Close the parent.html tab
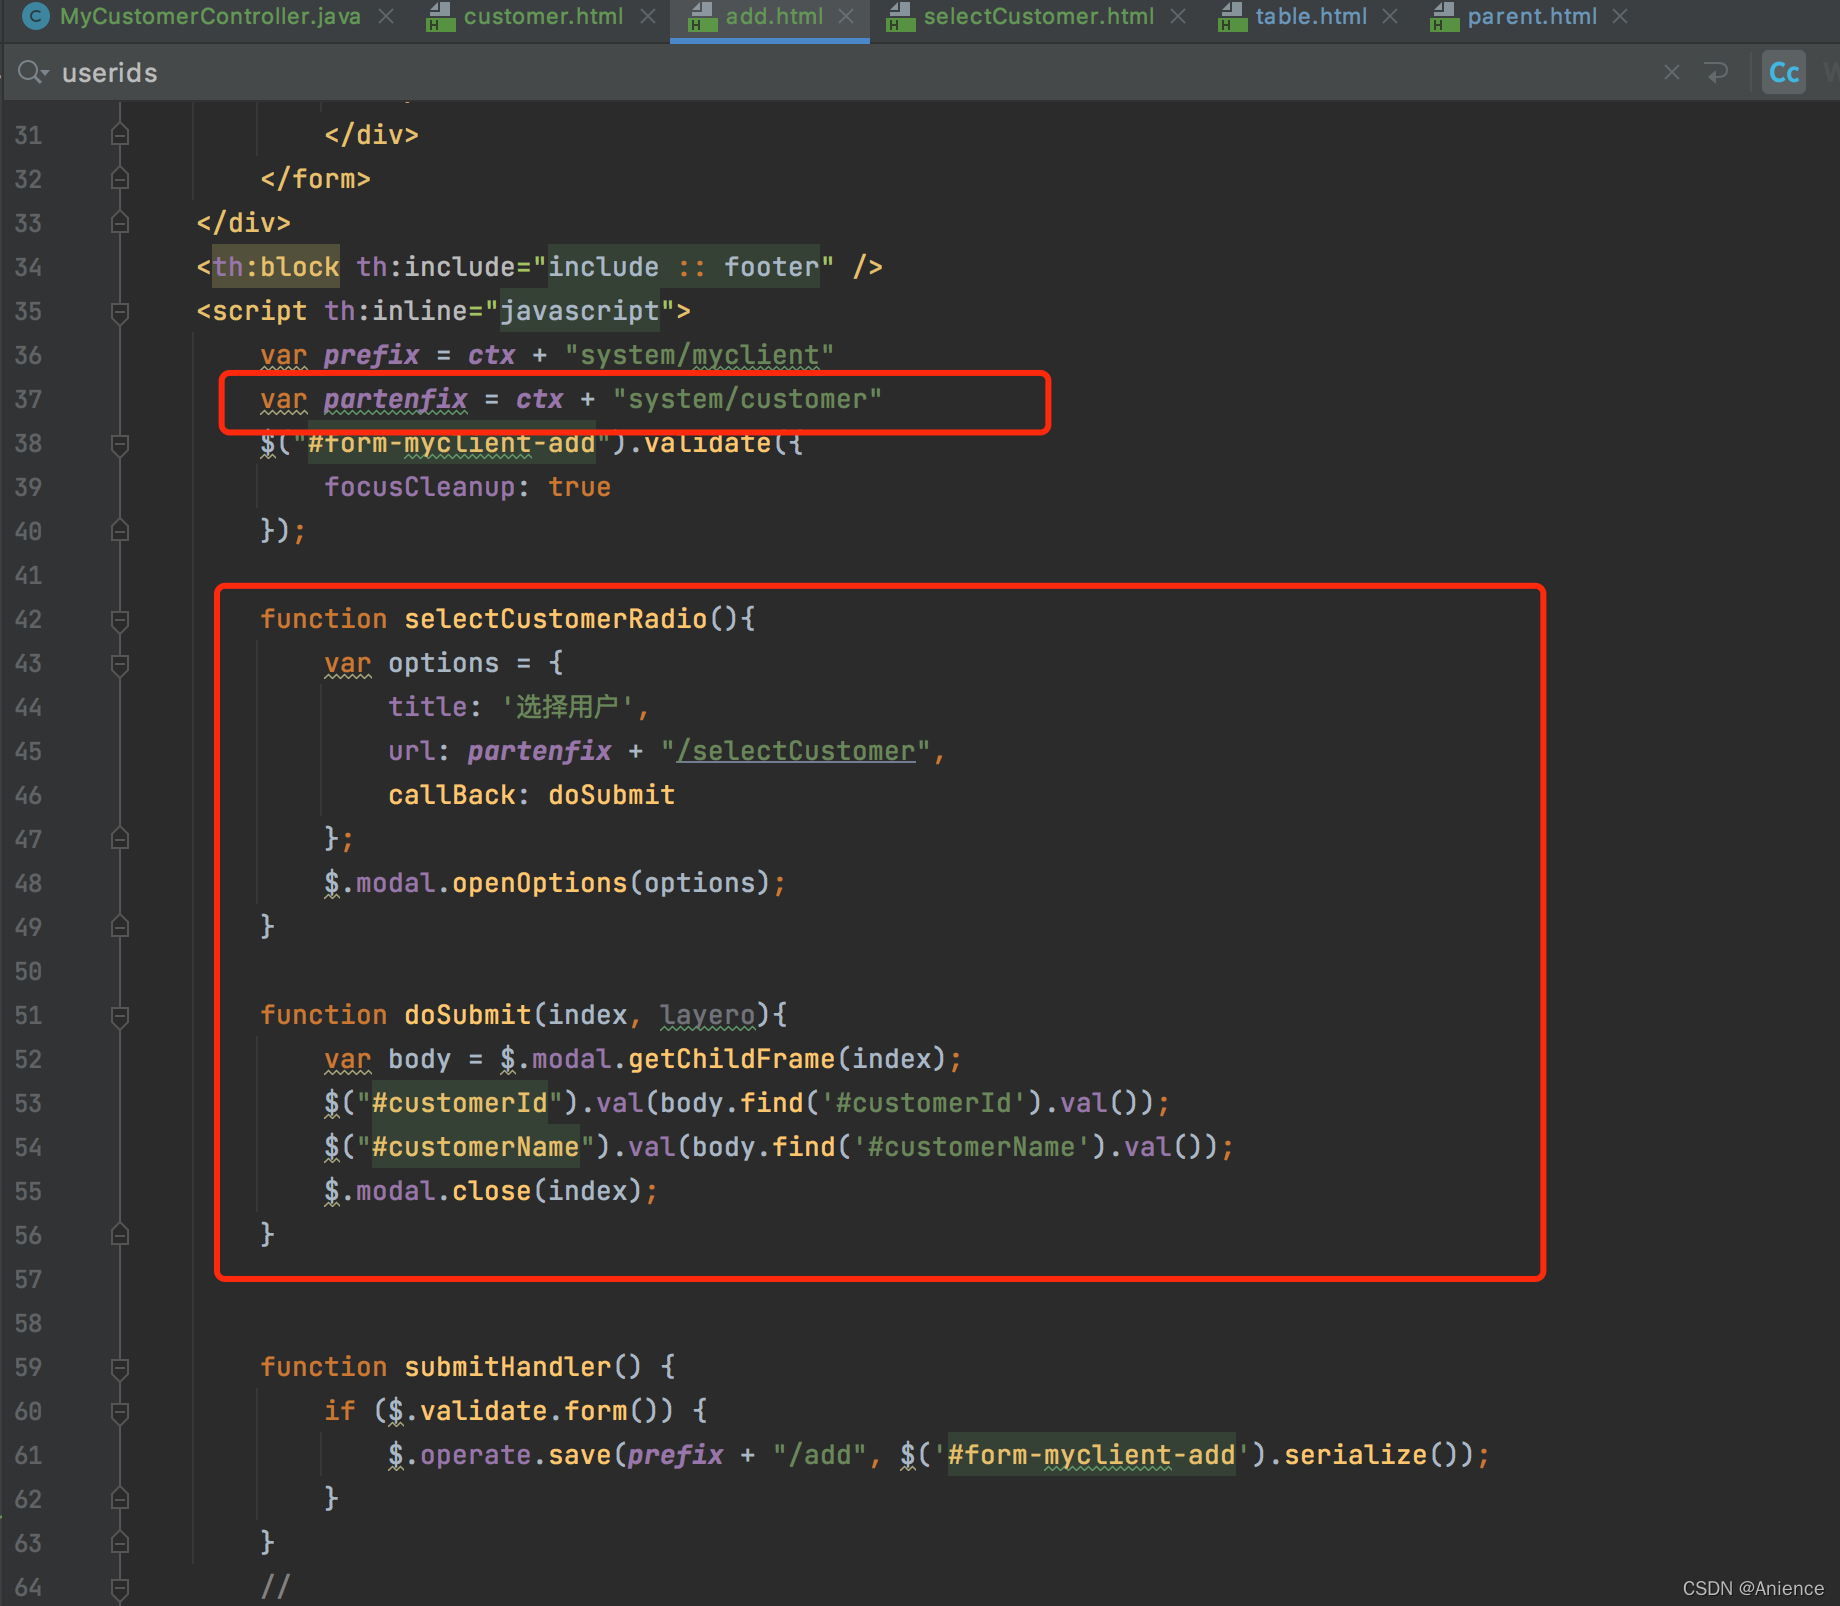The height and width of the screenshot is (1606, 1840). (x=1621, y=17)
